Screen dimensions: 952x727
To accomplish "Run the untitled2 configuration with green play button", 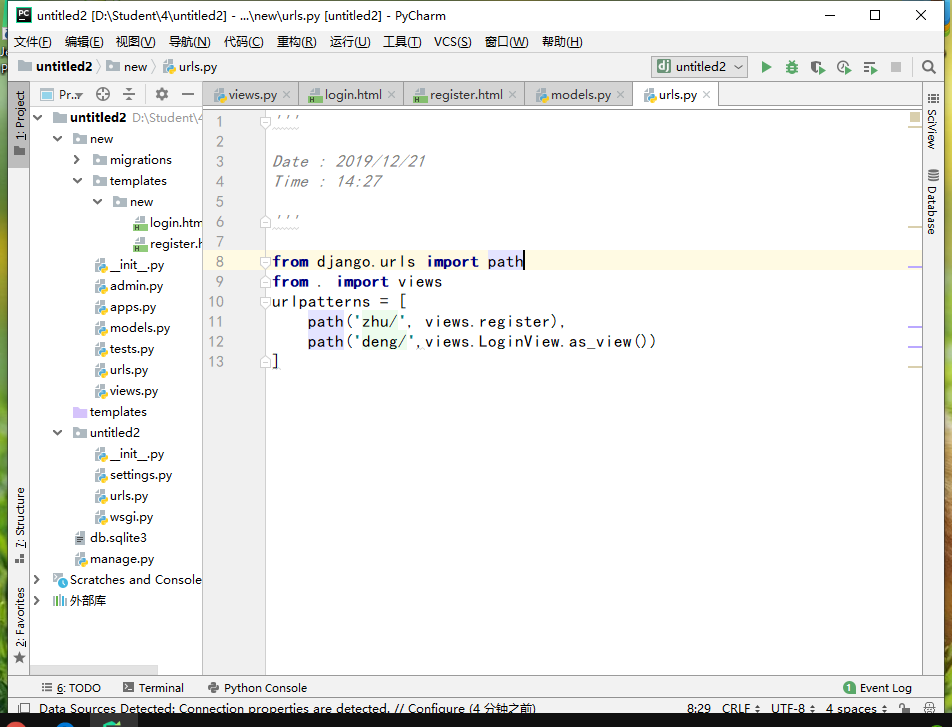I will click(x=766, y=67).
